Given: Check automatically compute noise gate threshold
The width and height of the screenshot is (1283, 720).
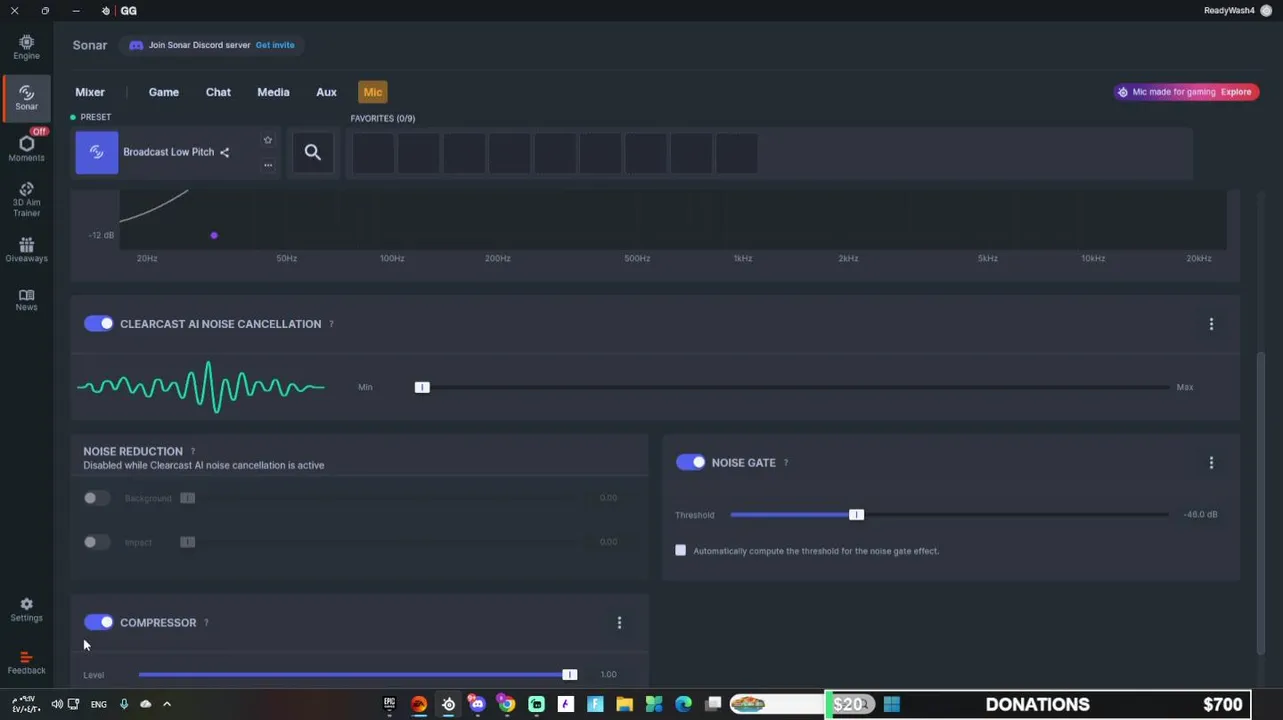Looking at the screenshot, I should (681, 550).
